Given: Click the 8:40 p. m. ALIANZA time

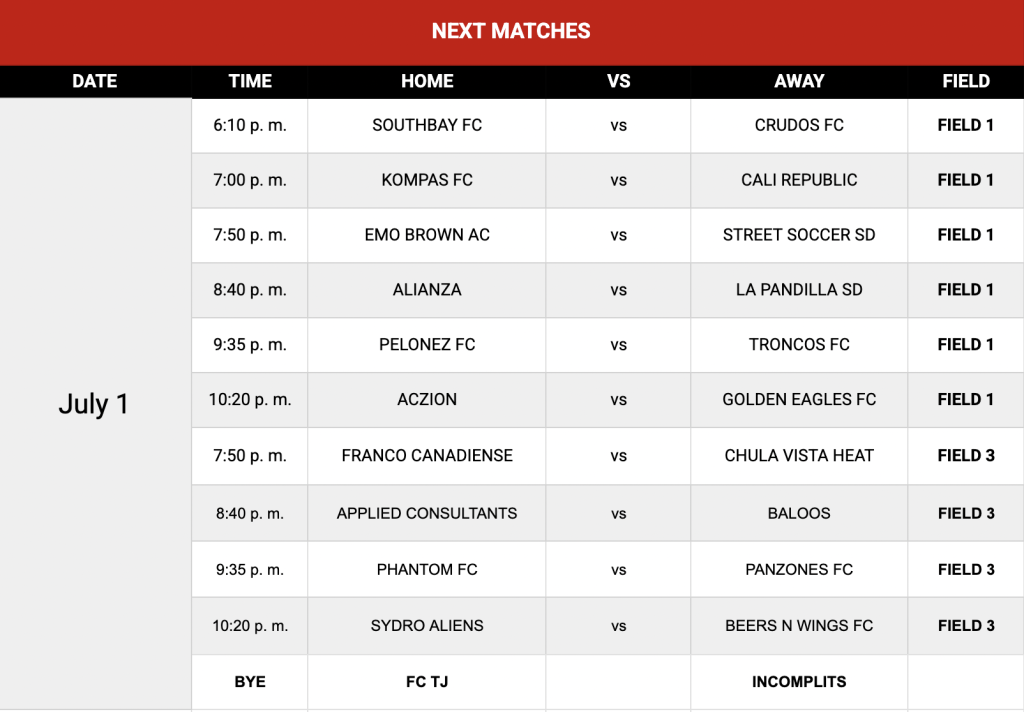Looking at the screenshot, I should pos(249,290).
